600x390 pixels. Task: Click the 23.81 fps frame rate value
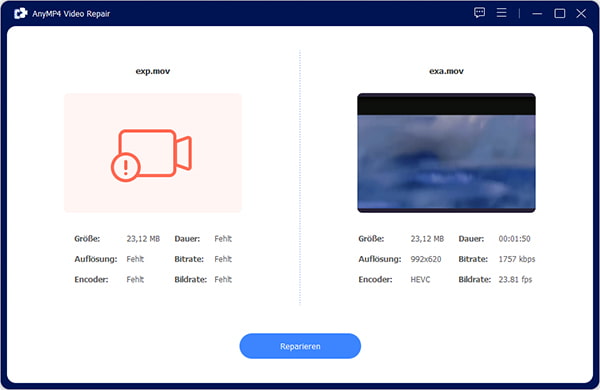(515, 279)
